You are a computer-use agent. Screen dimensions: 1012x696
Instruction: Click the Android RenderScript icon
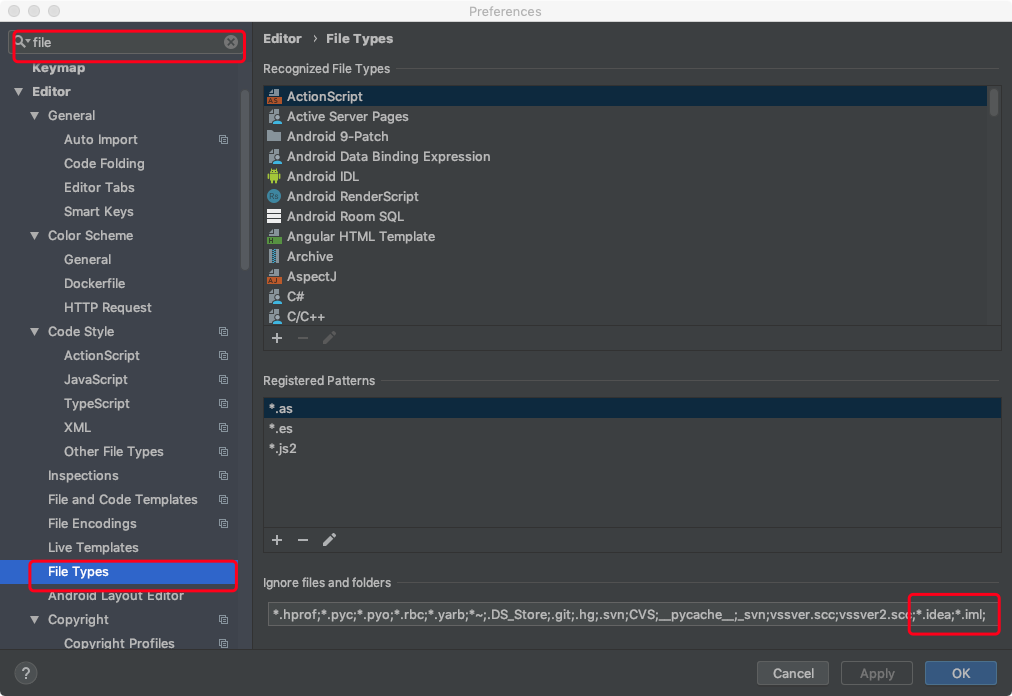[274, 196]
